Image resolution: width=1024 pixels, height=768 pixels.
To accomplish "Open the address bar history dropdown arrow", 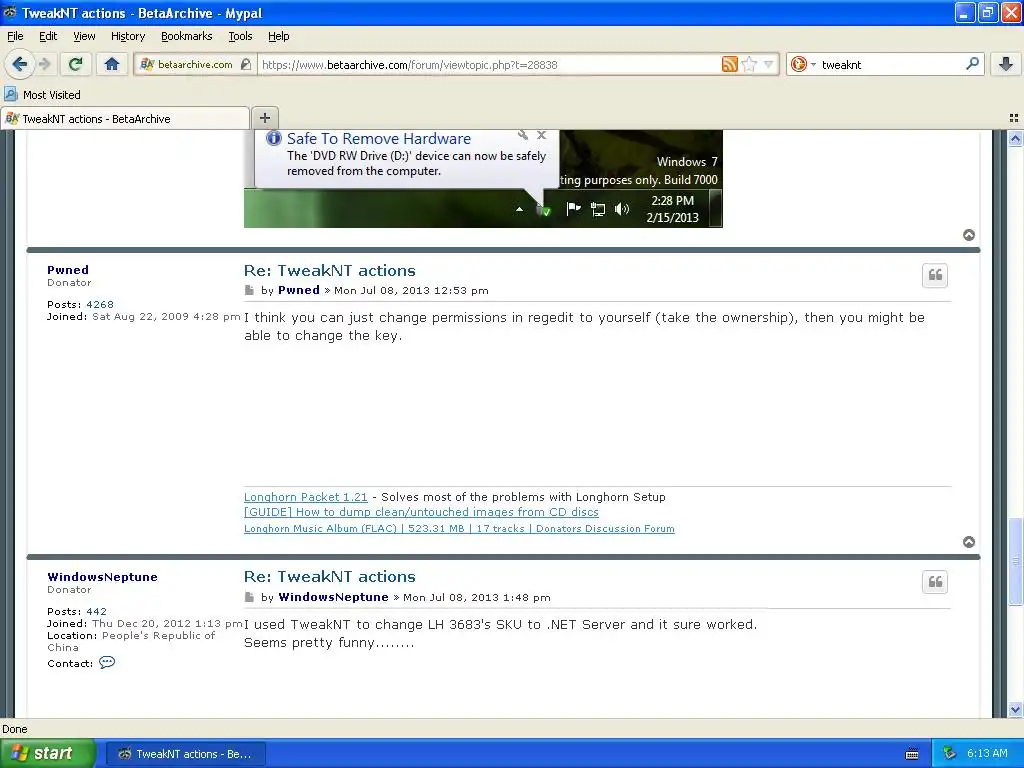I will tap(769, 64).
